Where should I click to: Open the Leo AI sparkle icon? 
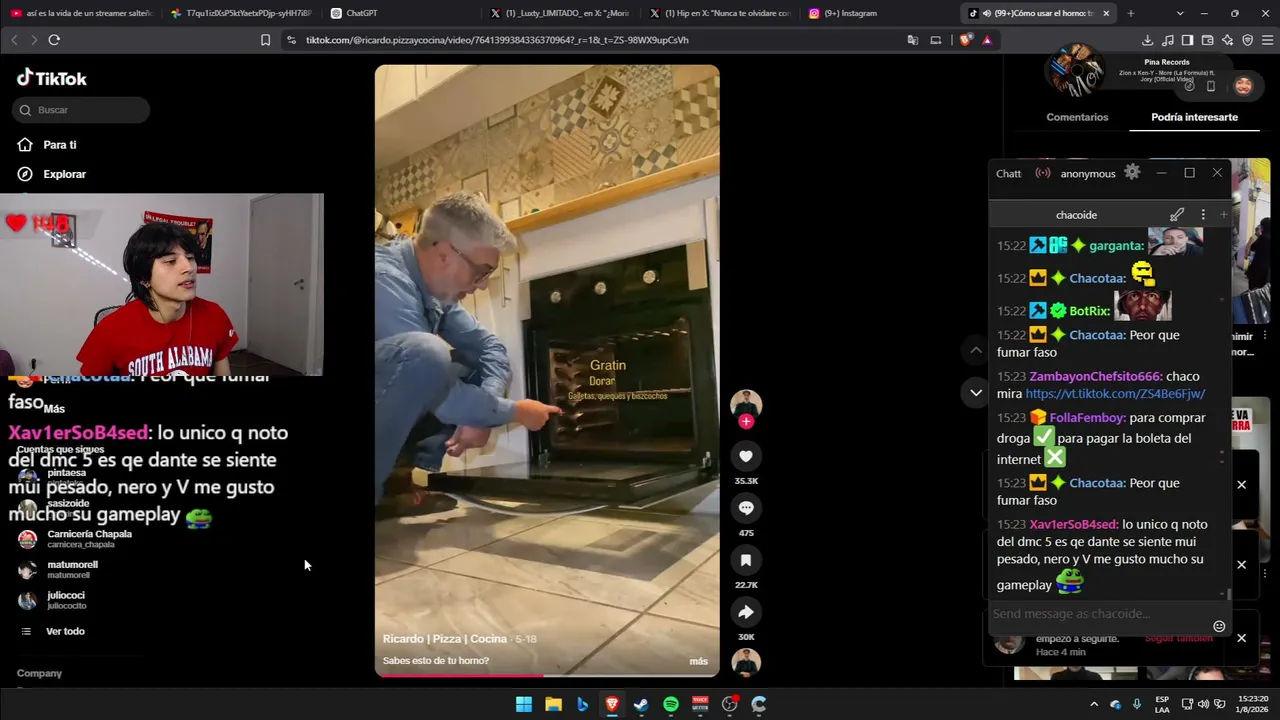click(x=1227, y=40)
